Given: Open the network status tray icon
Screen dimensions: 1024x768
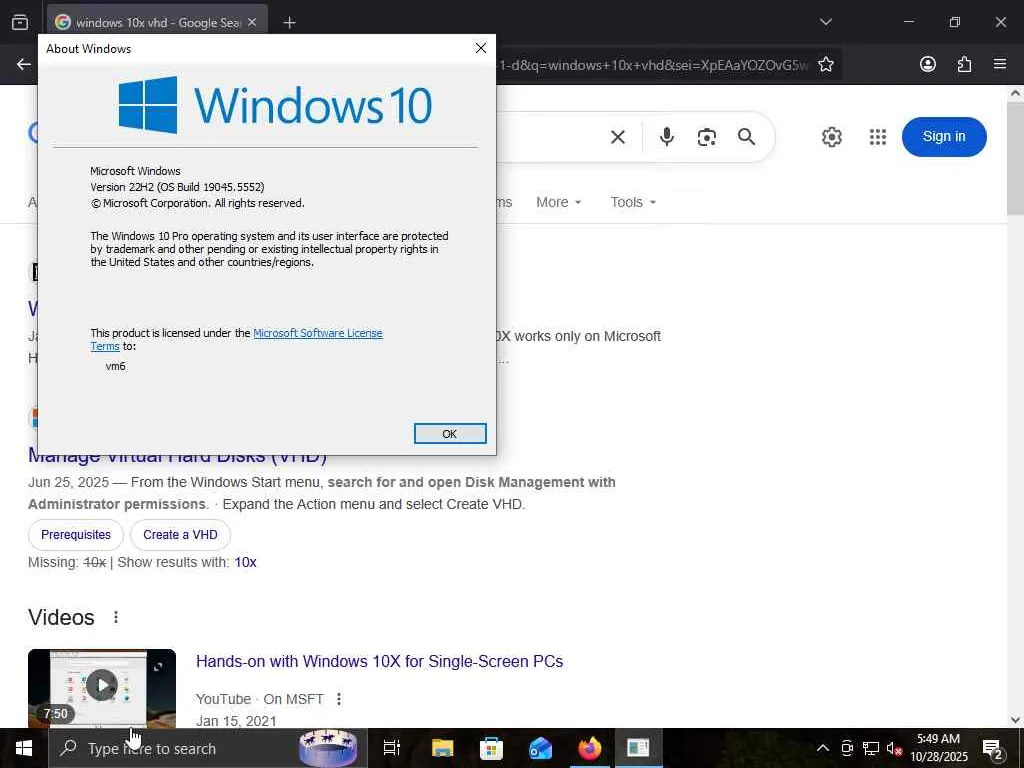Looking at the screenshot, I should click(x=871, y=748).
